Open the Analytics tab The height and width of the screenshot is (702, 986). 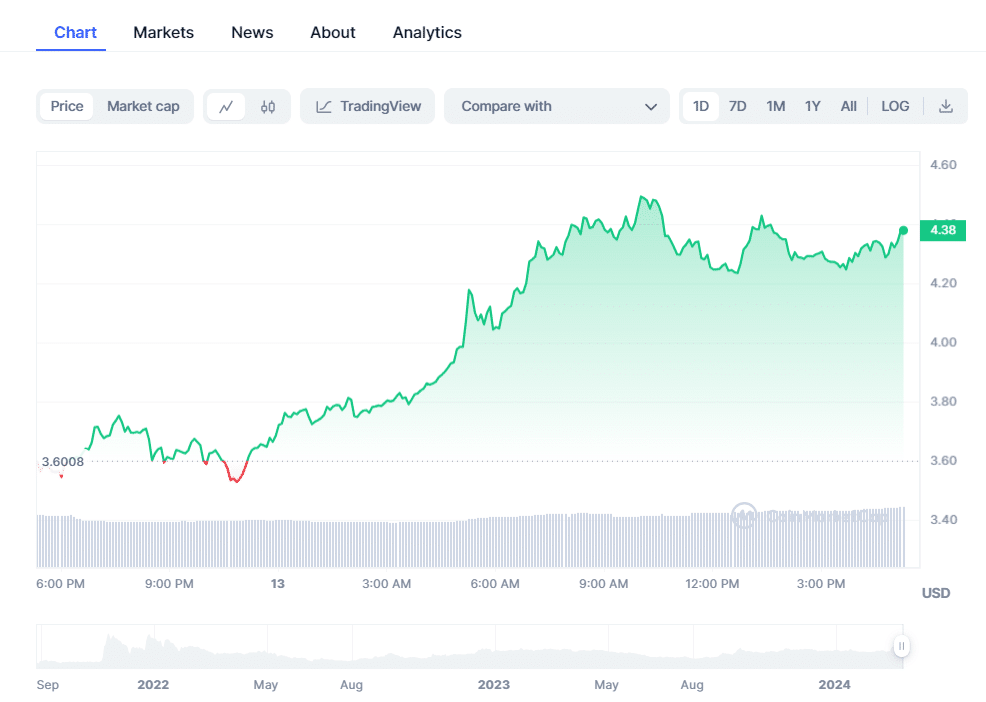[427, 32]
